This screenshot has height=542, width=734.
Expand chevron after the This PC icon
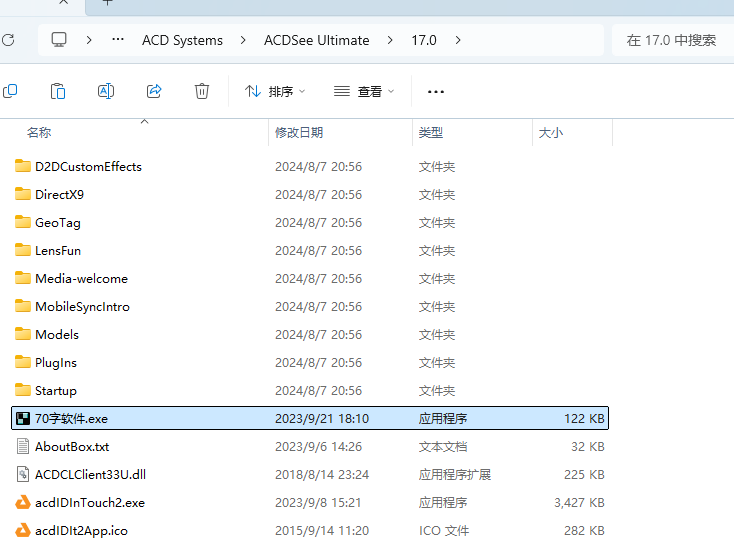pos(89,40)
